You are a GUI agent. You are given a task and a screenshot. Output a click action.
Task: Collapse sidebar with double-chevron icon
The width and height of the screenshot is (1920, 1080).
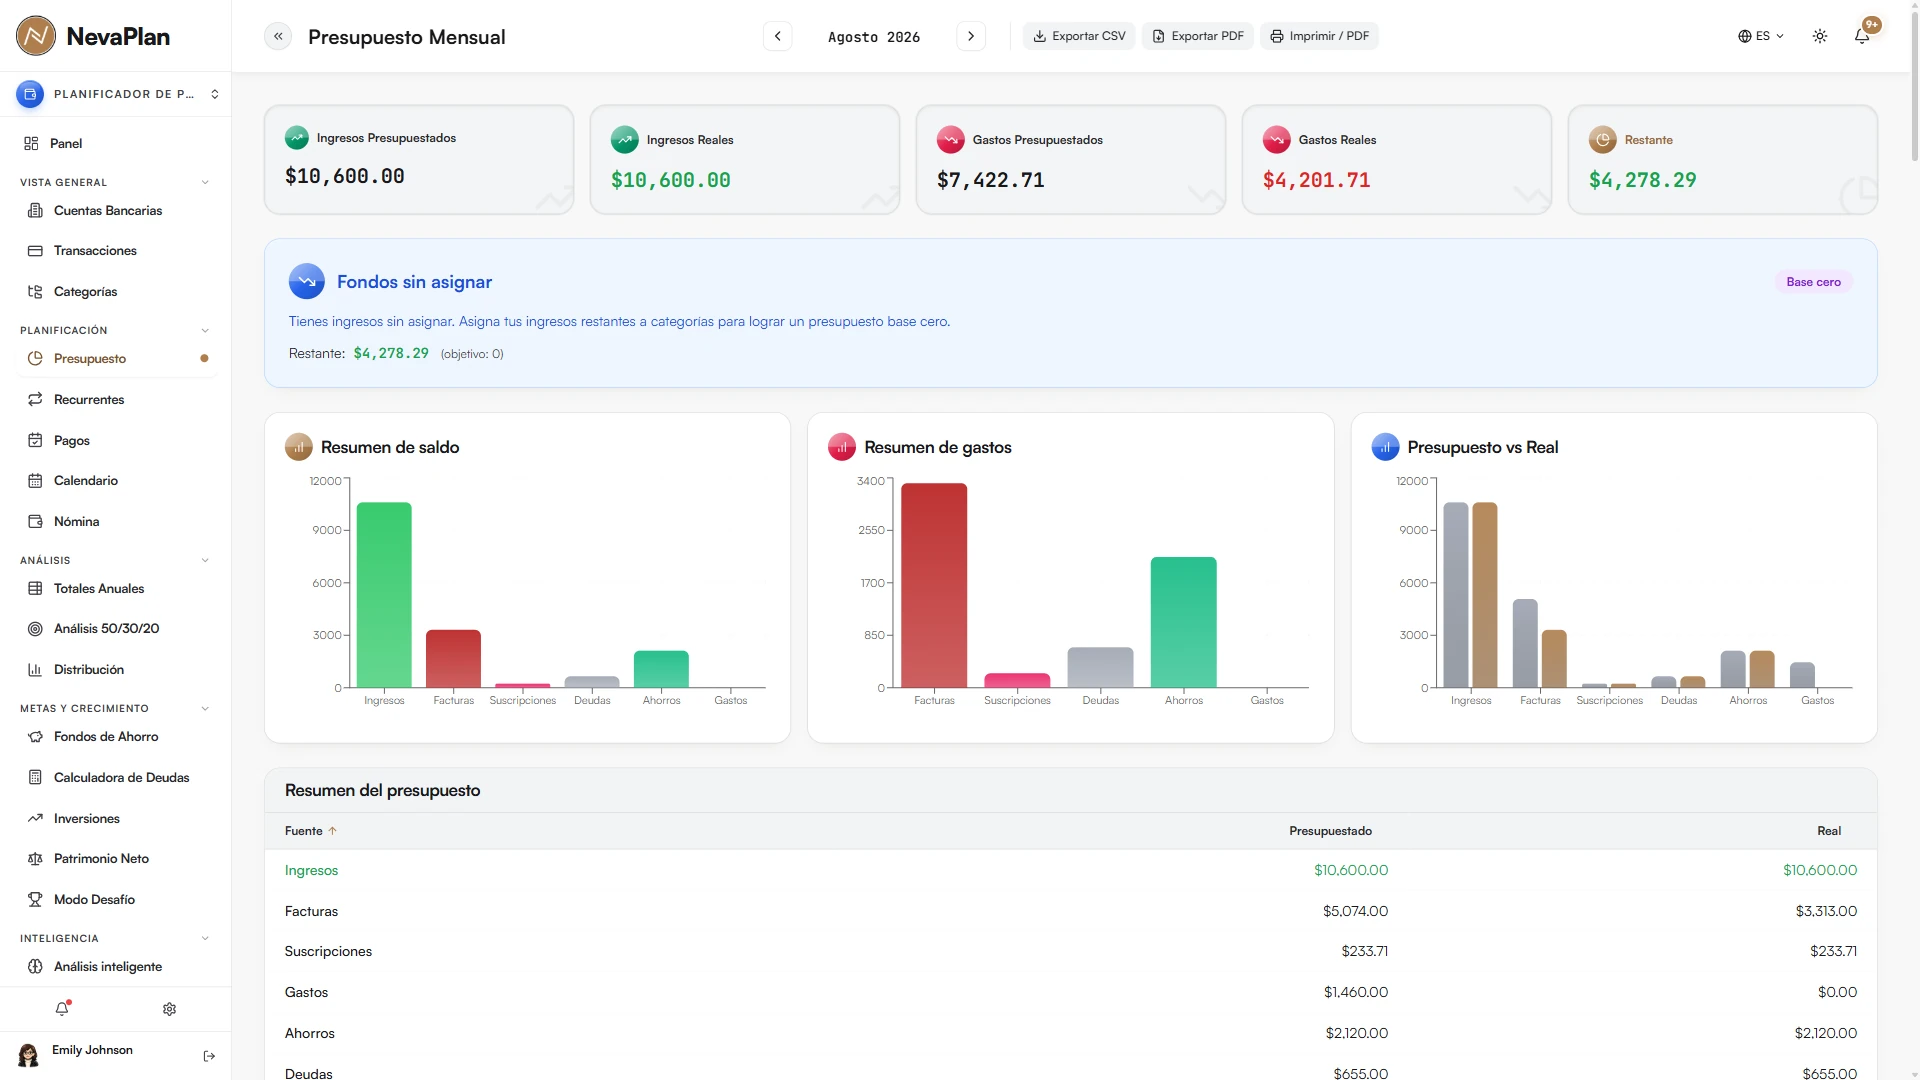pyautogui.click(x=278, y=37)
